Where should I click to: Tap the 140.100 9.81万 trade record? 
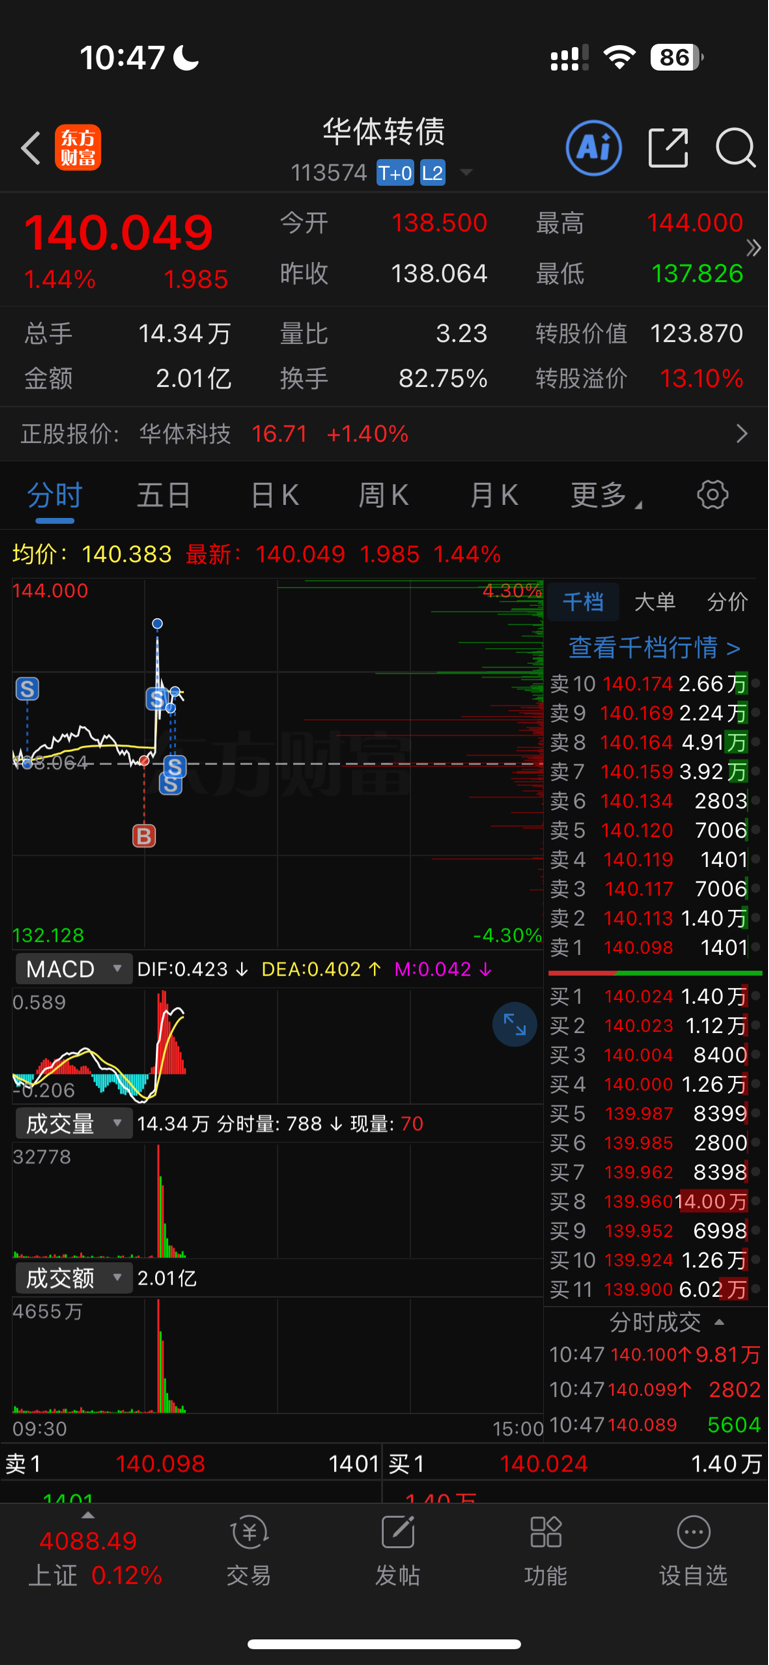pyautogui.click(x=655, y=1355)
